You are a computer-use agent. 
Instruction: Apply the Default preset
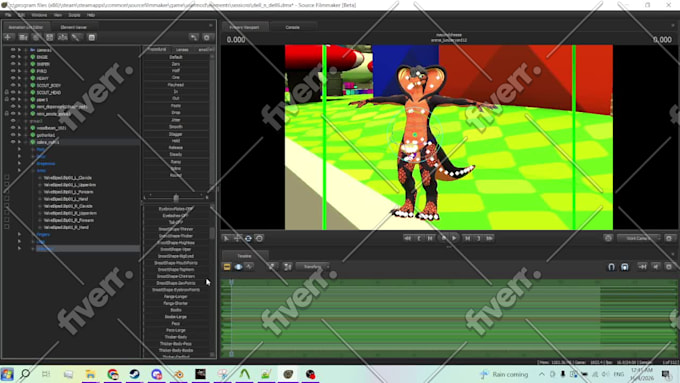(x=176, y=57)
